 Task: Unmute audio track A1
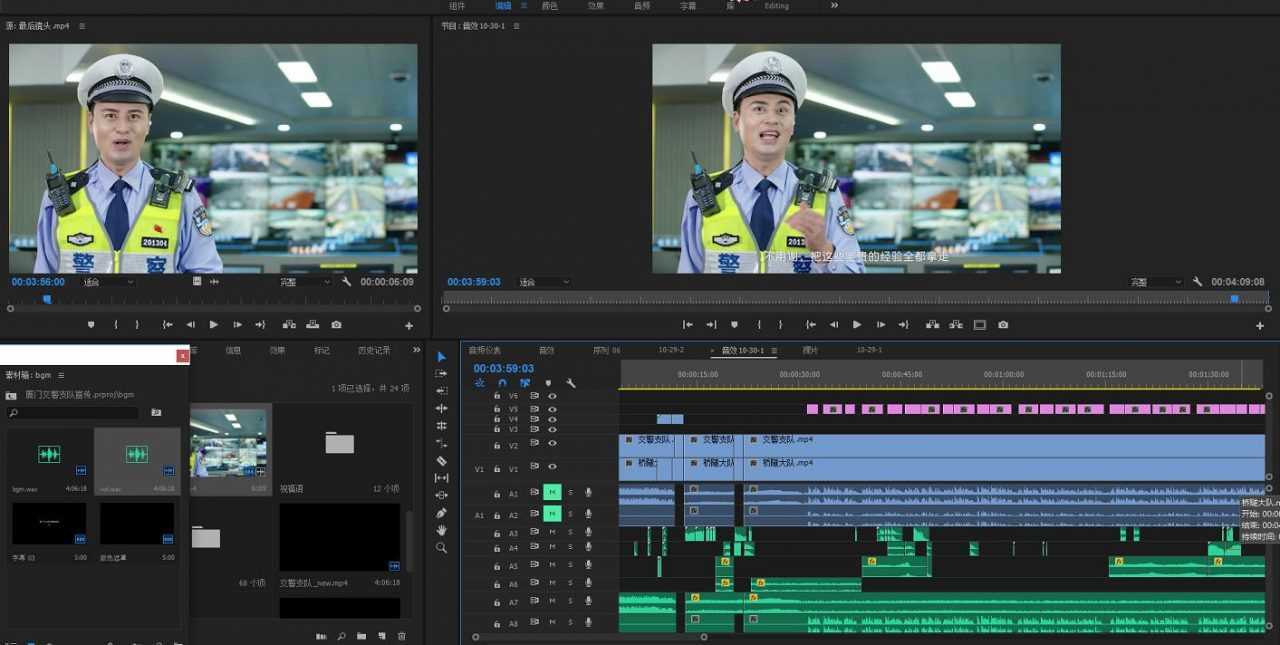pos(552,492)
